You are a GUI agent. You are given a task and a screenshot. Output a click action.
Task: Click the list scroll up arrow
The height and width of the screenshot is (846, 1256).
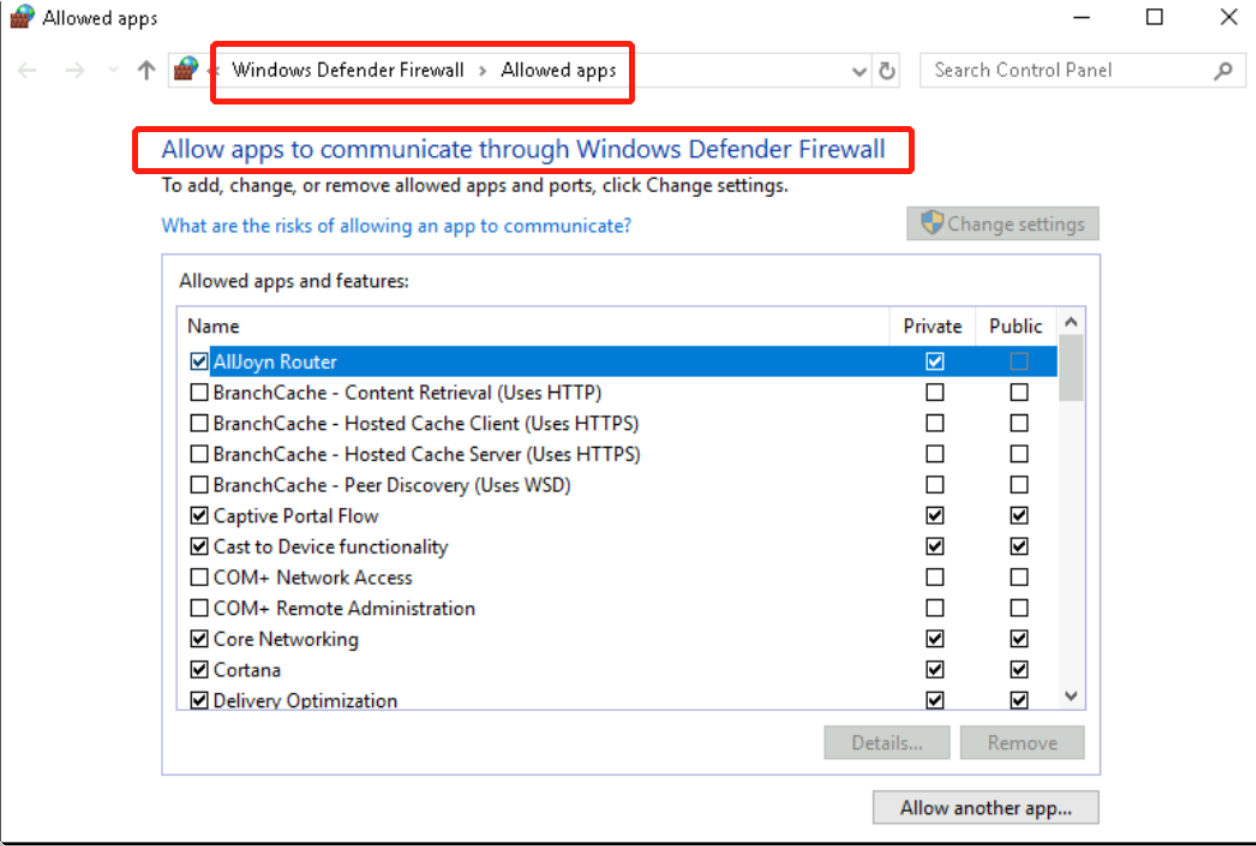click(x=1071, y=322)
